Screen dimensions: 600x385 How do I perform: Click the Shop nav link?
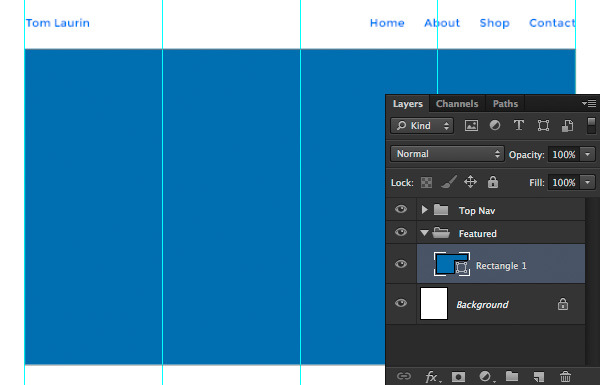pos(494,23)
